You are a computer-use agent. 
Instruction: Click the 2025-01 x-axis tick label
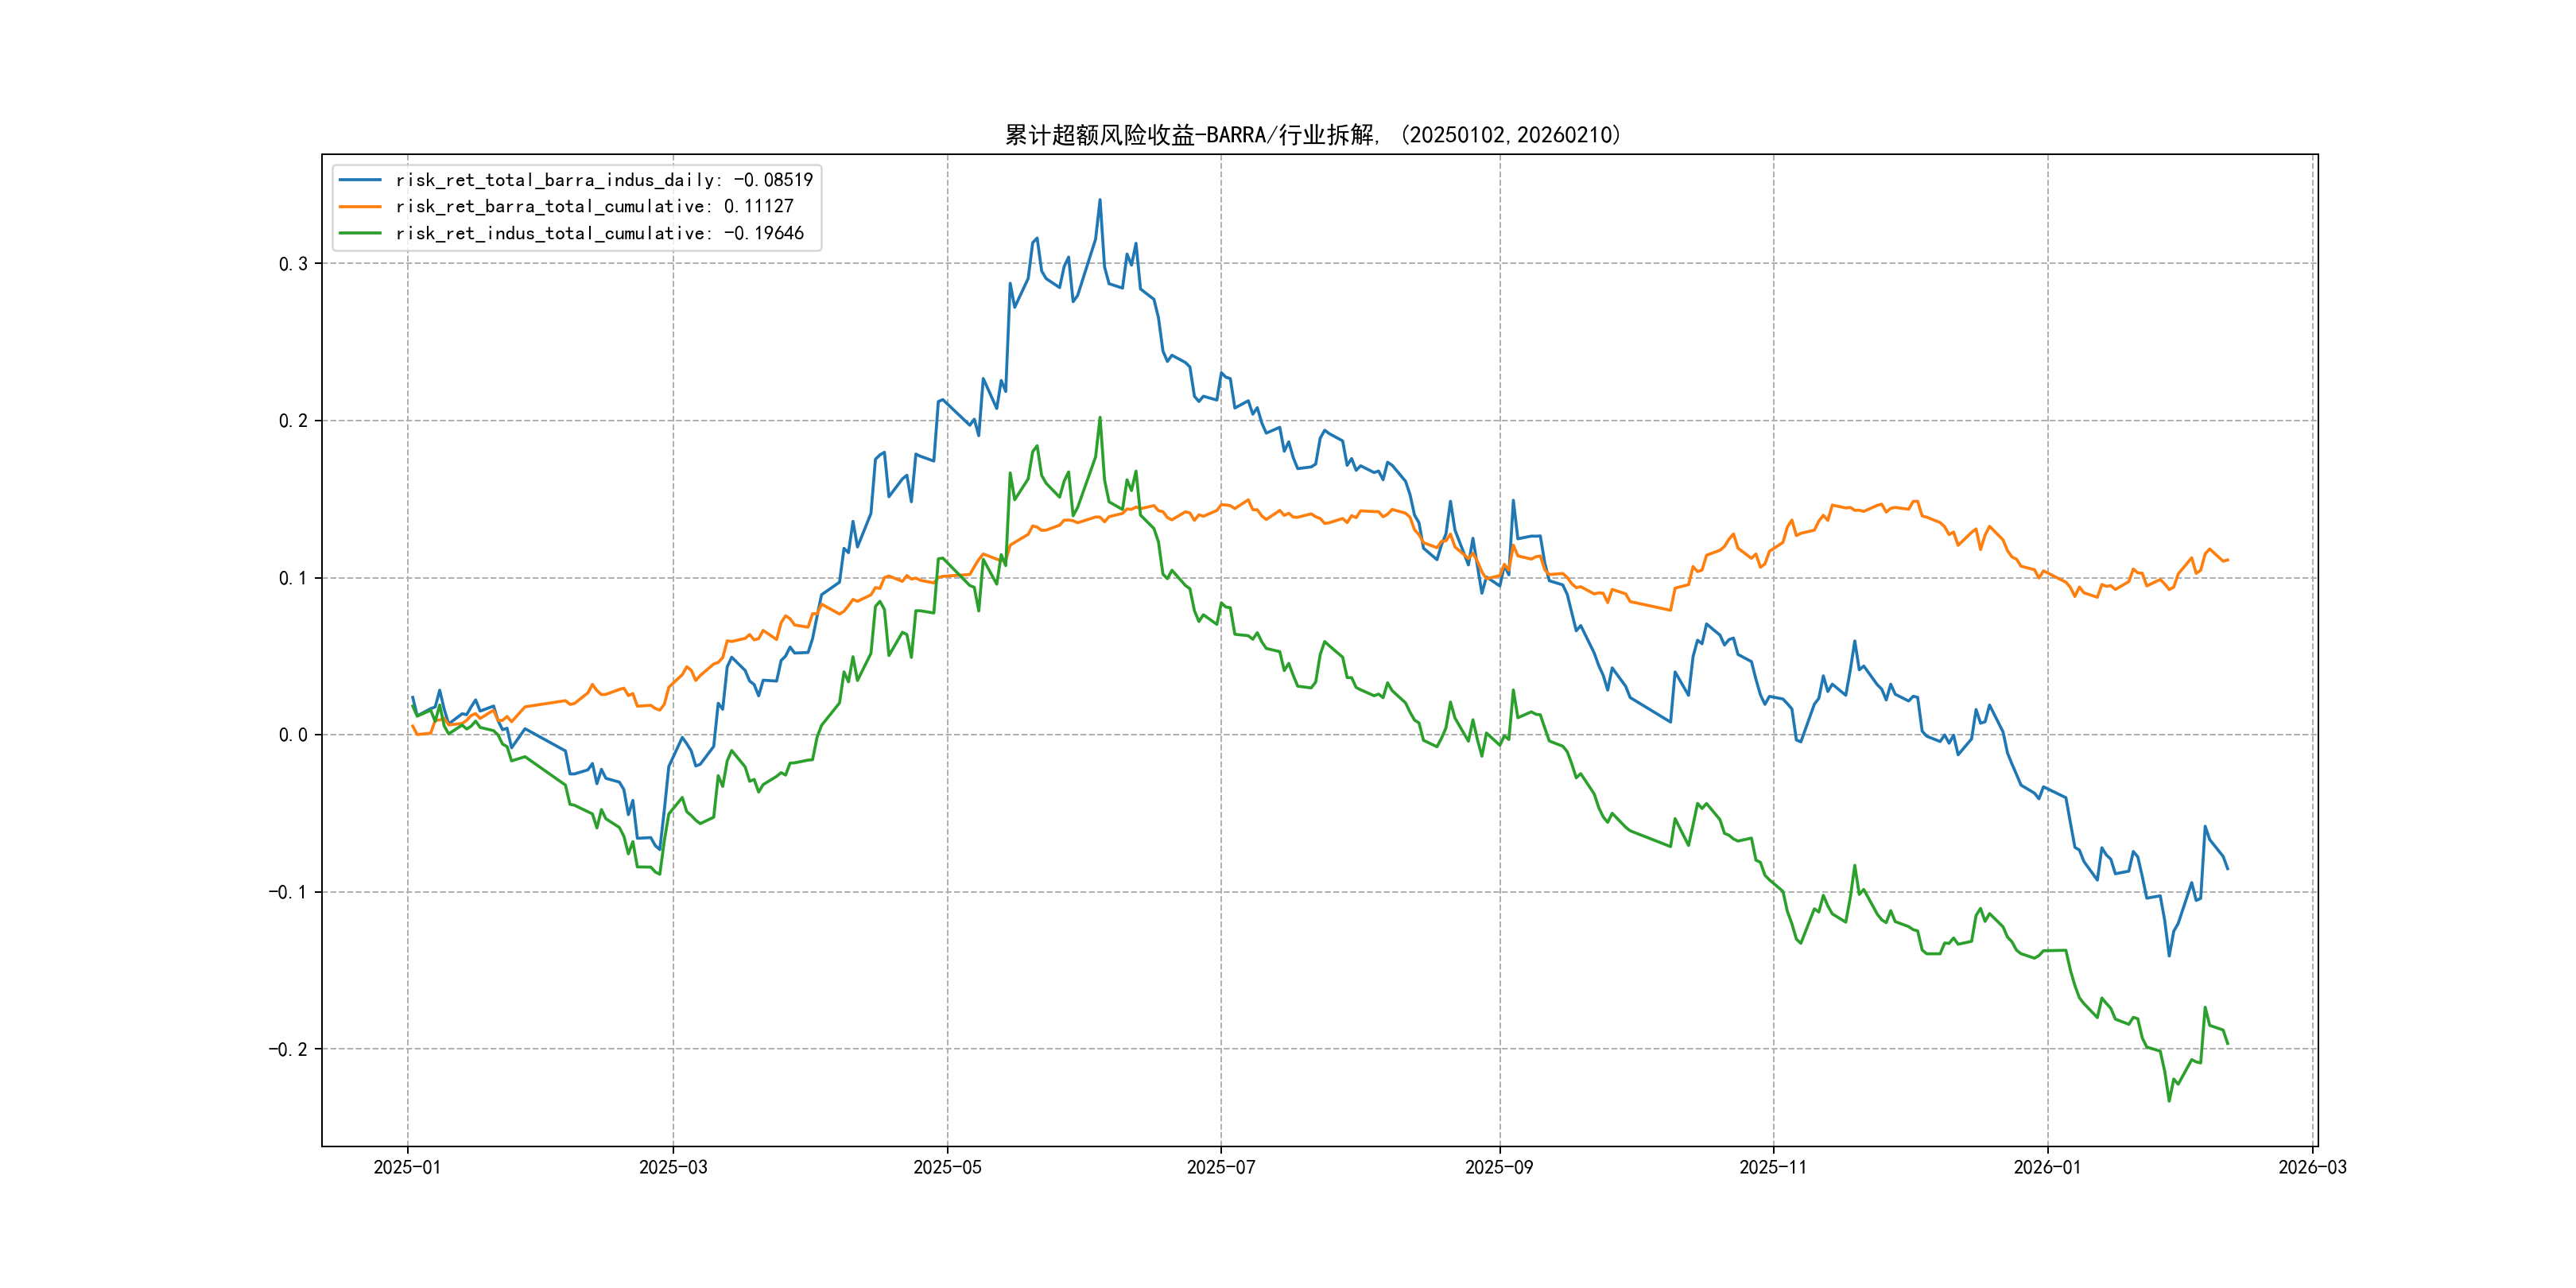pyautogui.click(x=407, y=1167)
